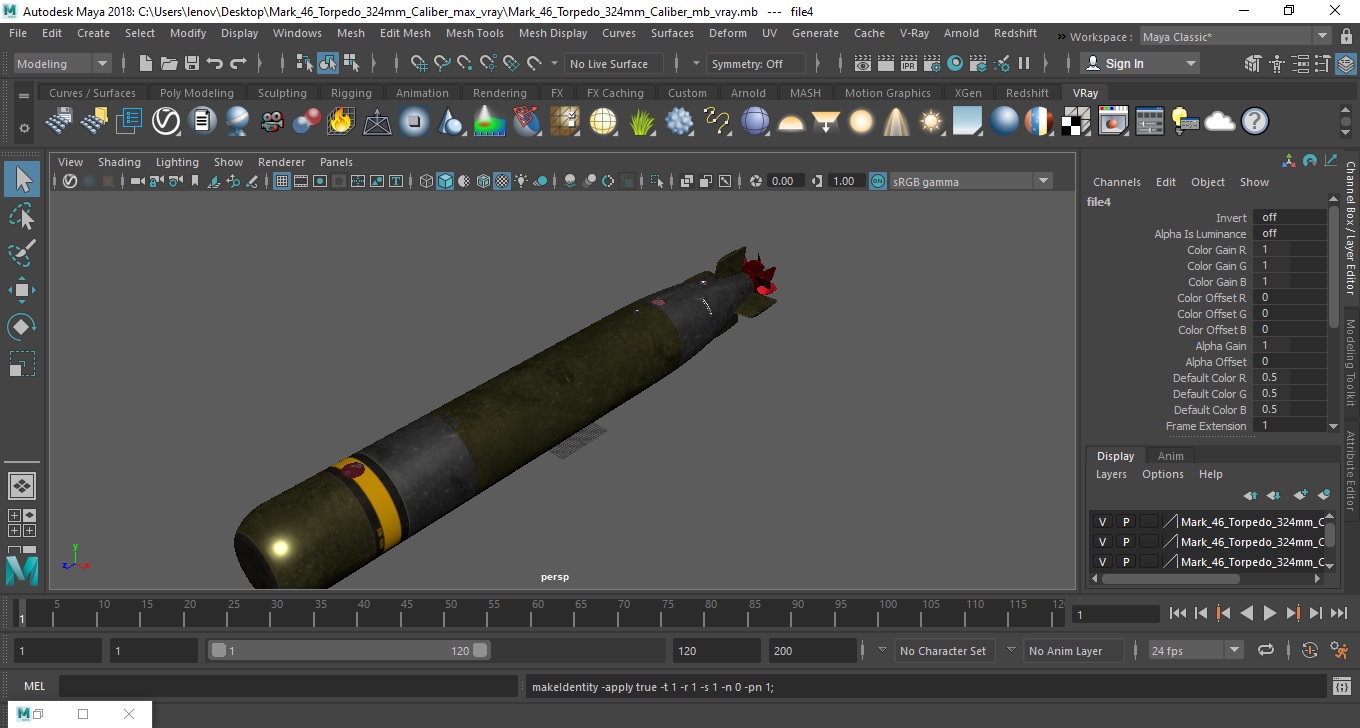
Task: Toggle the sRGB gamma color management button
Action: pos(877,181)
